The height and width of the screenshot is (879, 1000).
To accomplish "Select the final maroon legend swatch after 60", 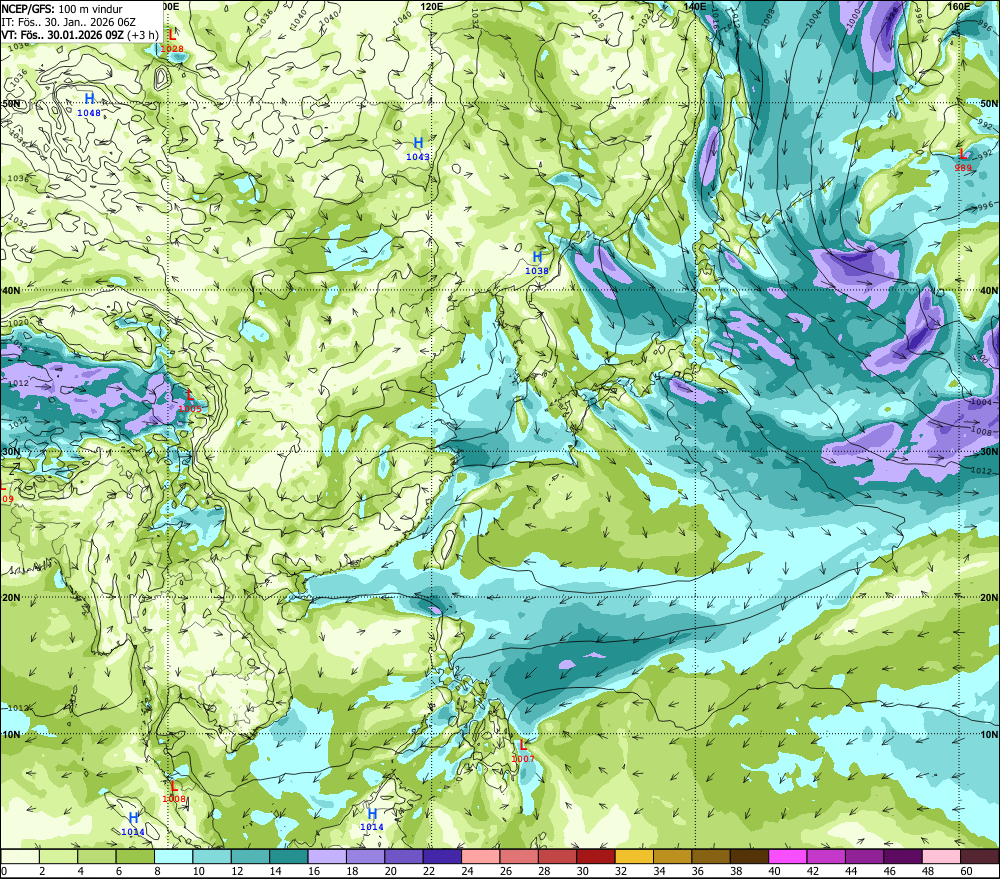I will click(x=980, y=856).
